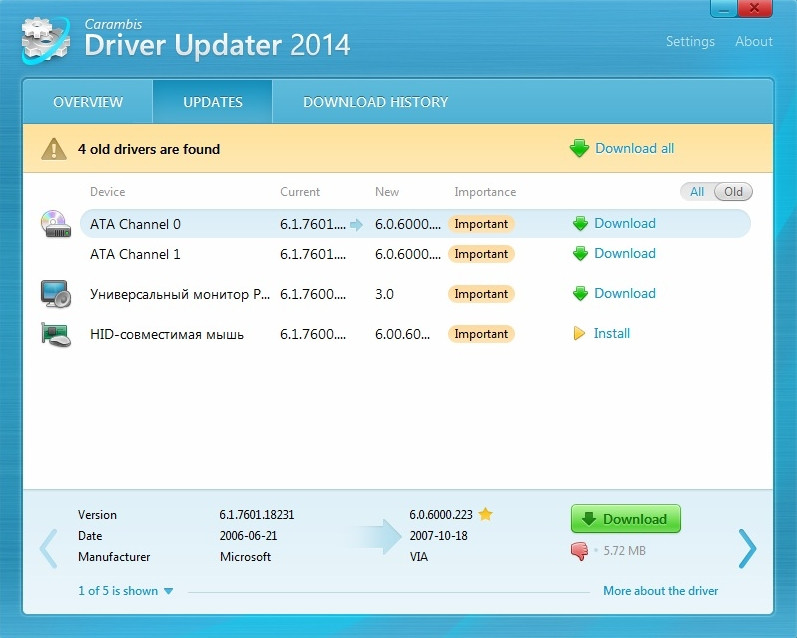This screenshot has height=638, width=797.
Task: Click the mouse card device icon
Action: (55, 334)
